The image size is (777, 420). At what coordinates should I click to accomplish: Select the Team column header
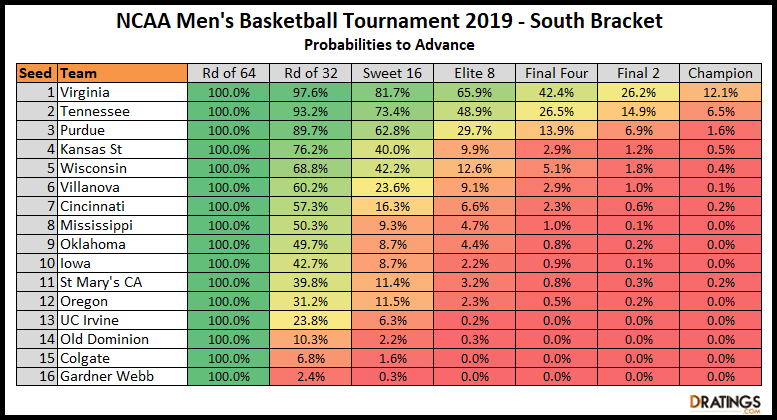point(122,73)
